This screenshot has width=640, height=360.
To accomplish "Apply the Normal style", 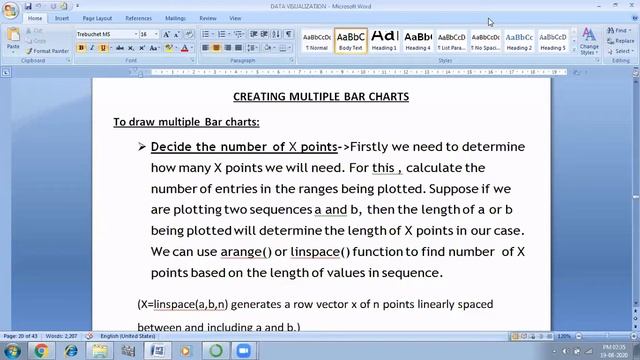I will tap(317, 41).
